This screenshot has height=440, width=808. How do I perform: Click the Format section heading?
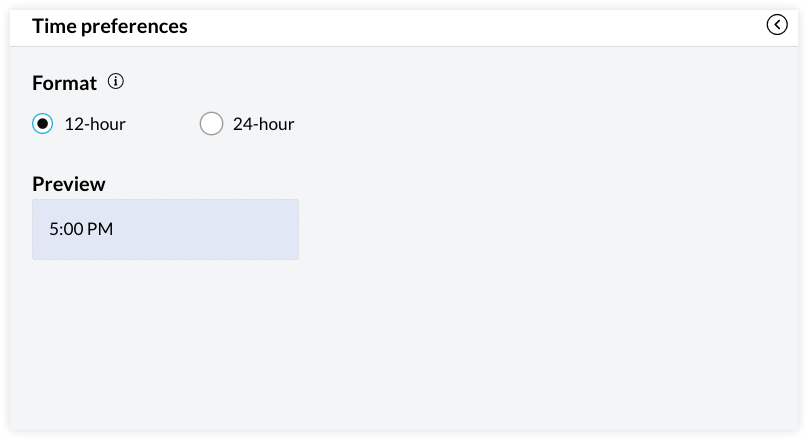coord(64,83)
